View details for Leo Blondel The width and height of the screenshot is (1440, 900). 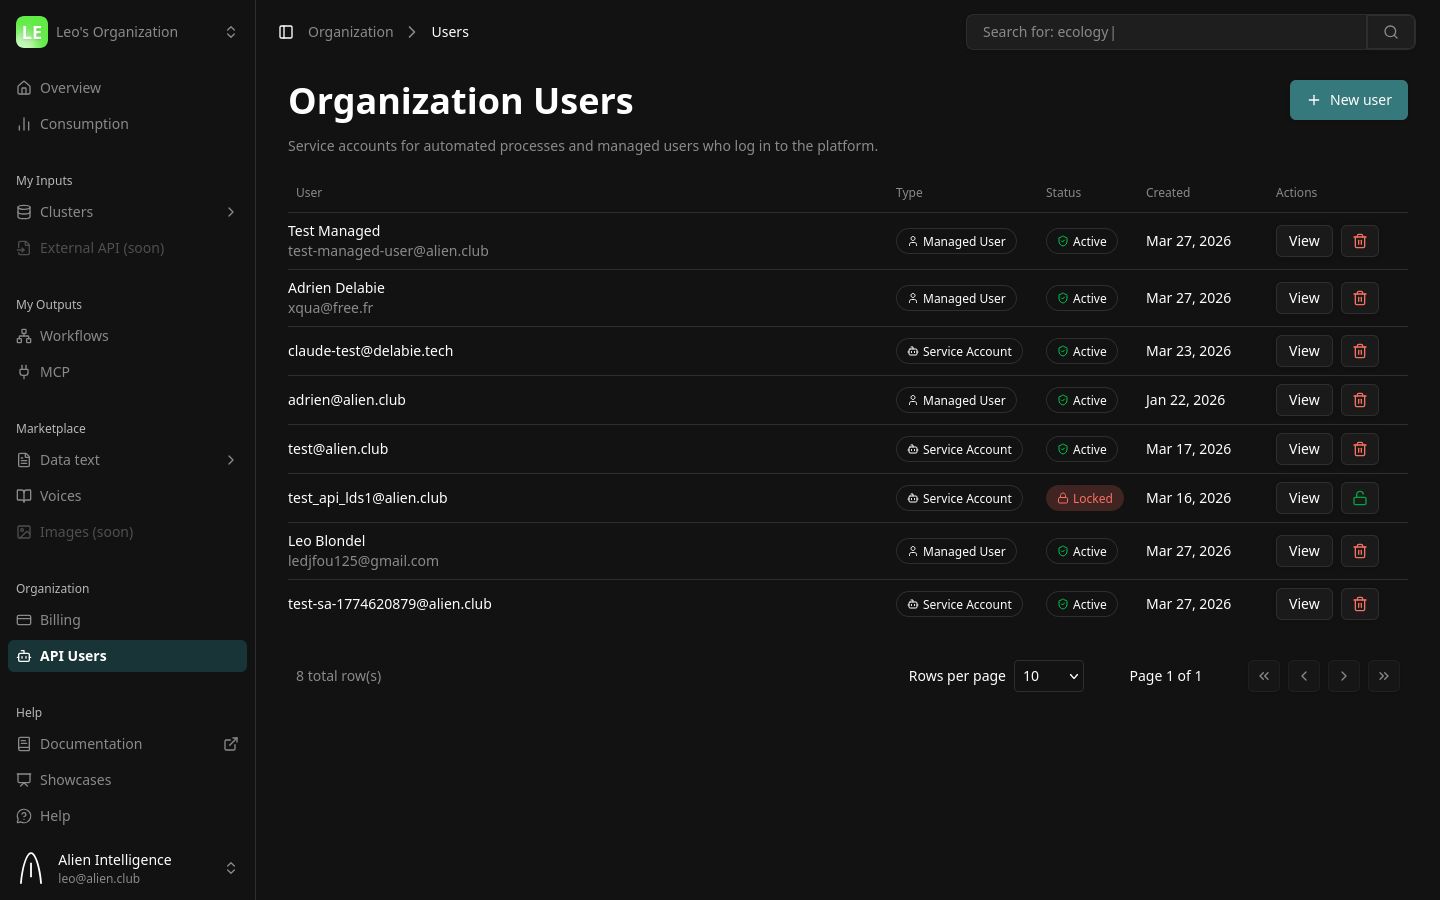point(1304,551)
